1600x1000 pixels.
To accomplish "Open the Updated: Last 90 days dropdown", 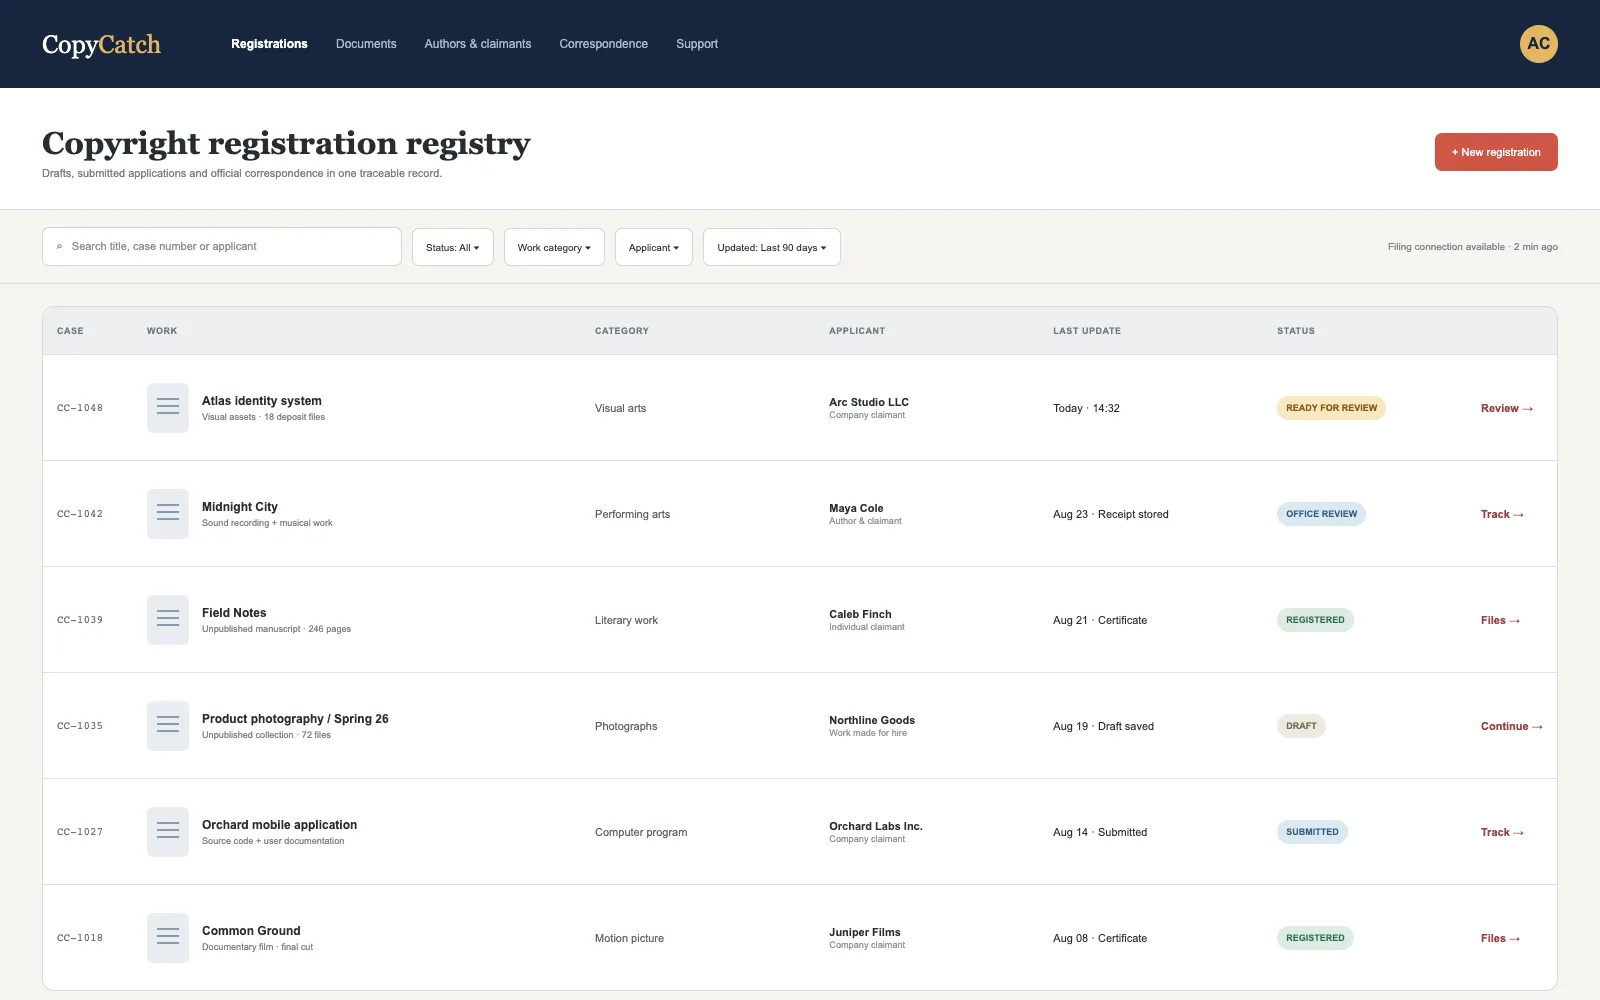I will [x=772, y=247].
